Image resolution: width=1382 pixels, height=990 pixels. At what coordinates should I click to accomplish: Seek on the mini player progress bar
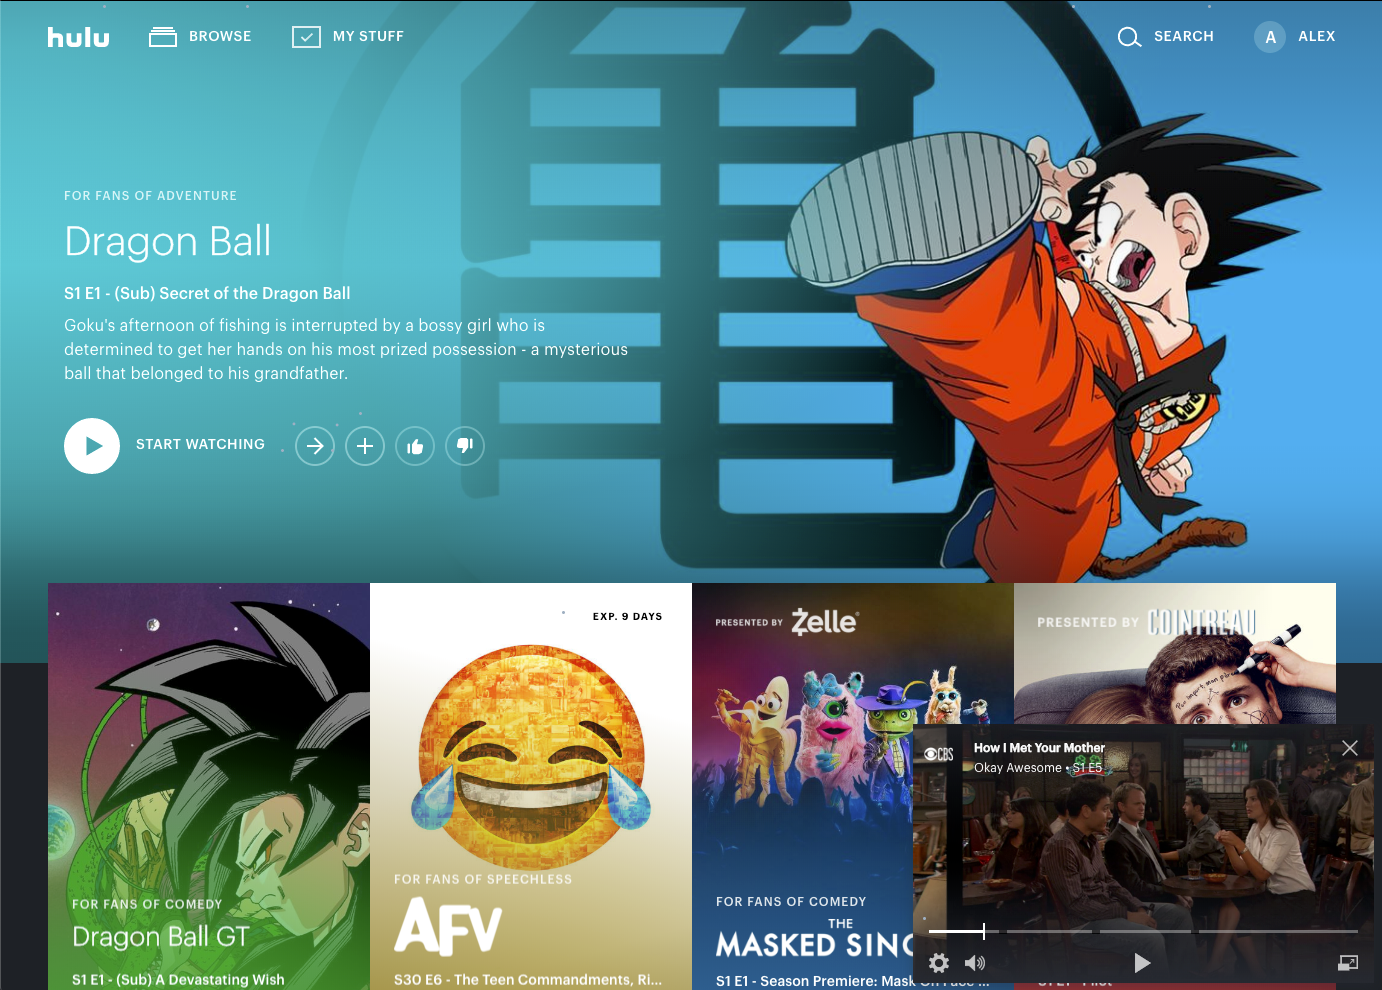pyautogui.click(x=1143, y=931)
